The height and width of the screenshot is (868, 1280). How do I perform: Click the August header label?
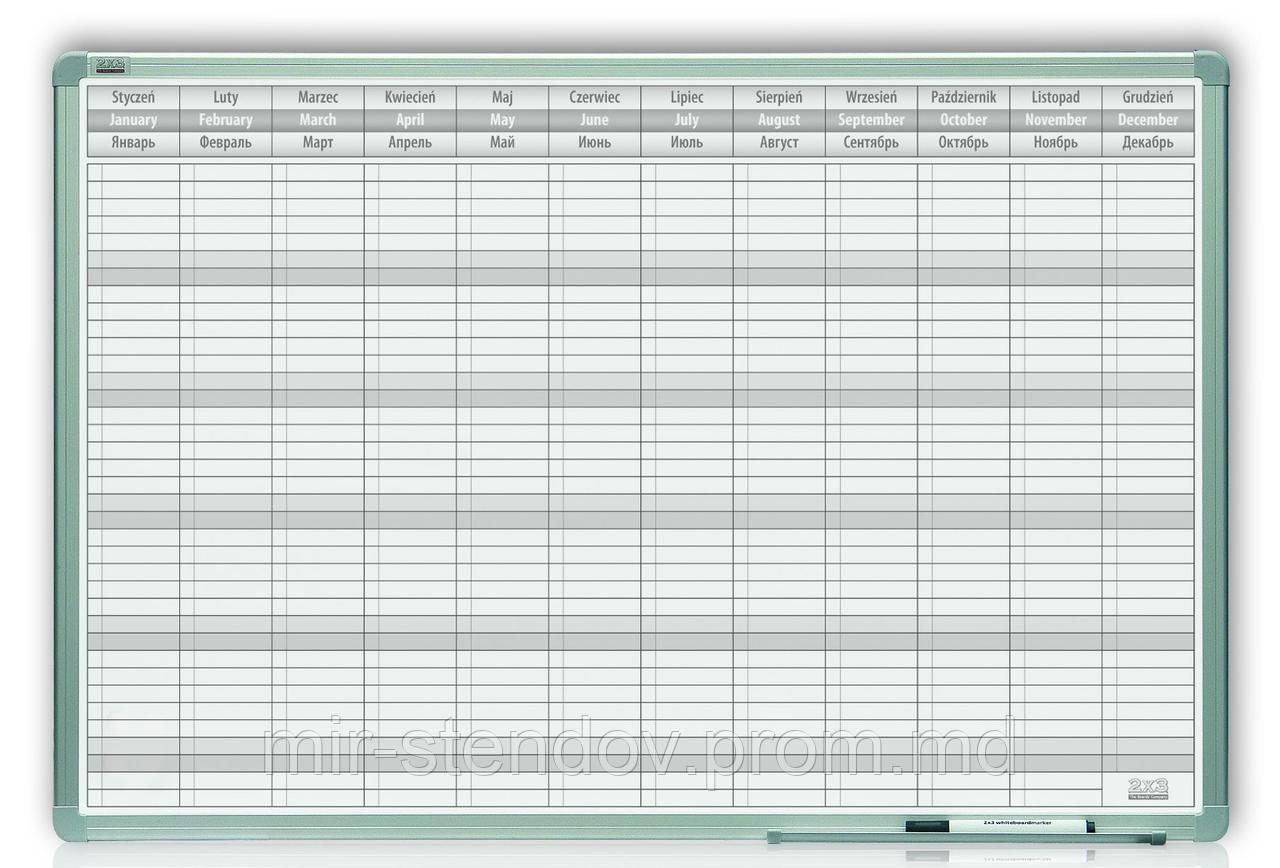pos(779,120)
